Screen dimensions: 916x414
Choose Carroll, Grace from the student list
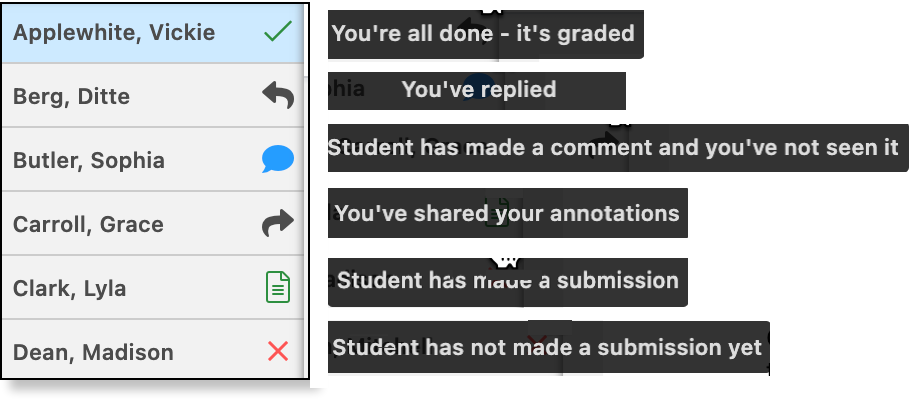pos(153,224)
